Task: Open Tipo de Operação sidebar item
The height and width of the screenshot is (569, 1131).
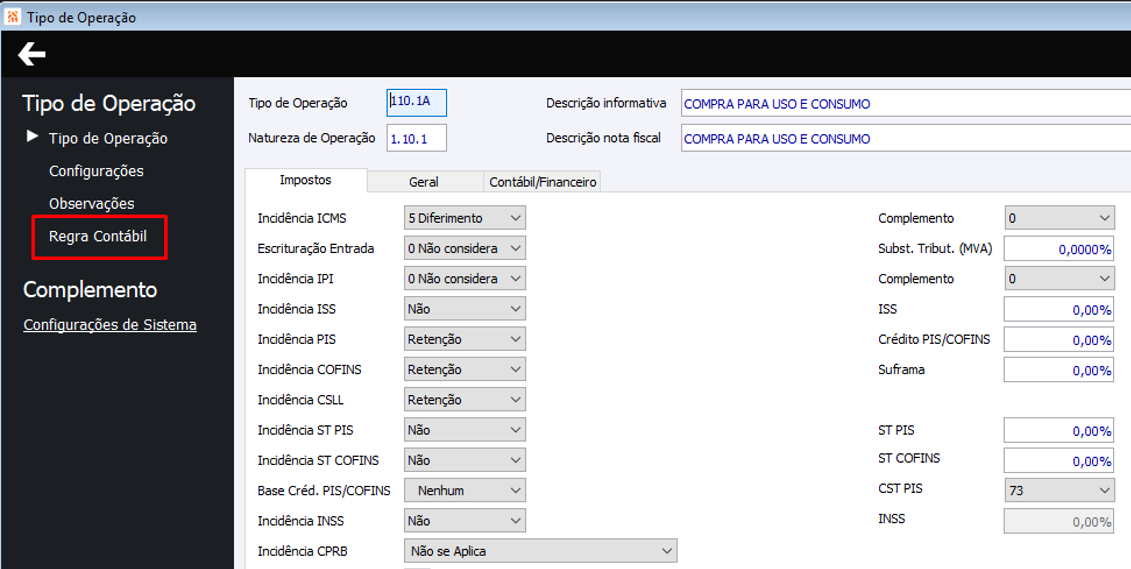Action: pyautogui.click(x=108, y=138)
